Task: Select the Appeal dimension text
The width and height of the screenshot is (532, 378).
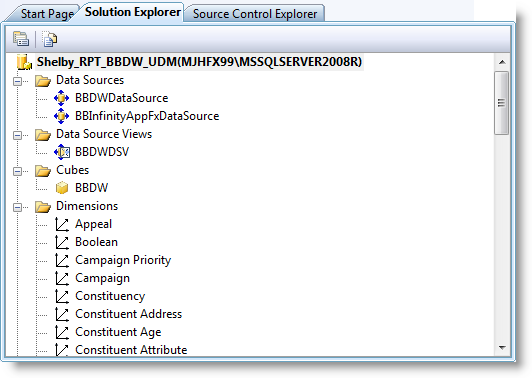Action: coord(93,224)
